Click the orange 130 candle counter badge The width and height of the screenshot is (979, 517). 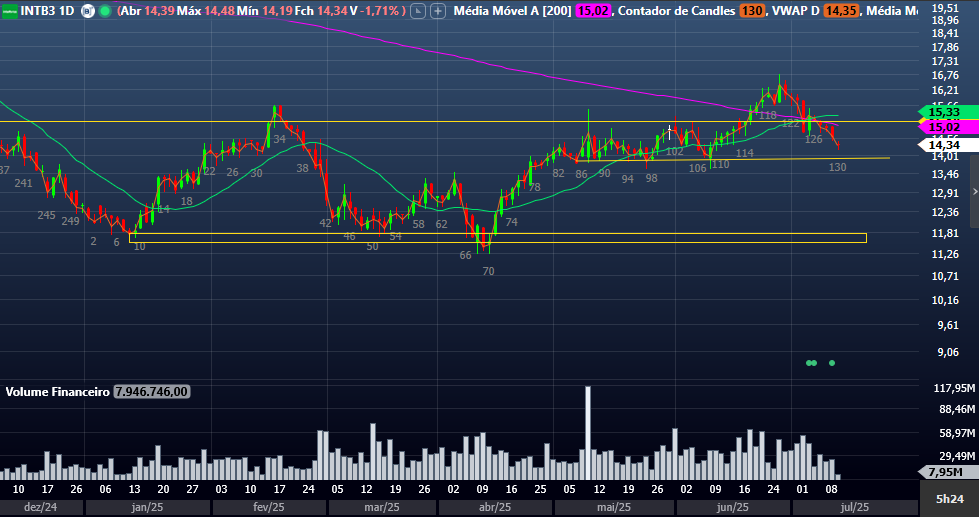coord(753,11)
